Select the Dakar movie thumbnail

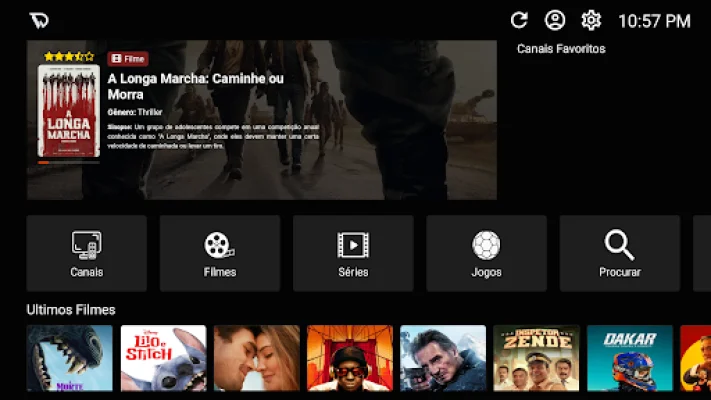[629, 358]
